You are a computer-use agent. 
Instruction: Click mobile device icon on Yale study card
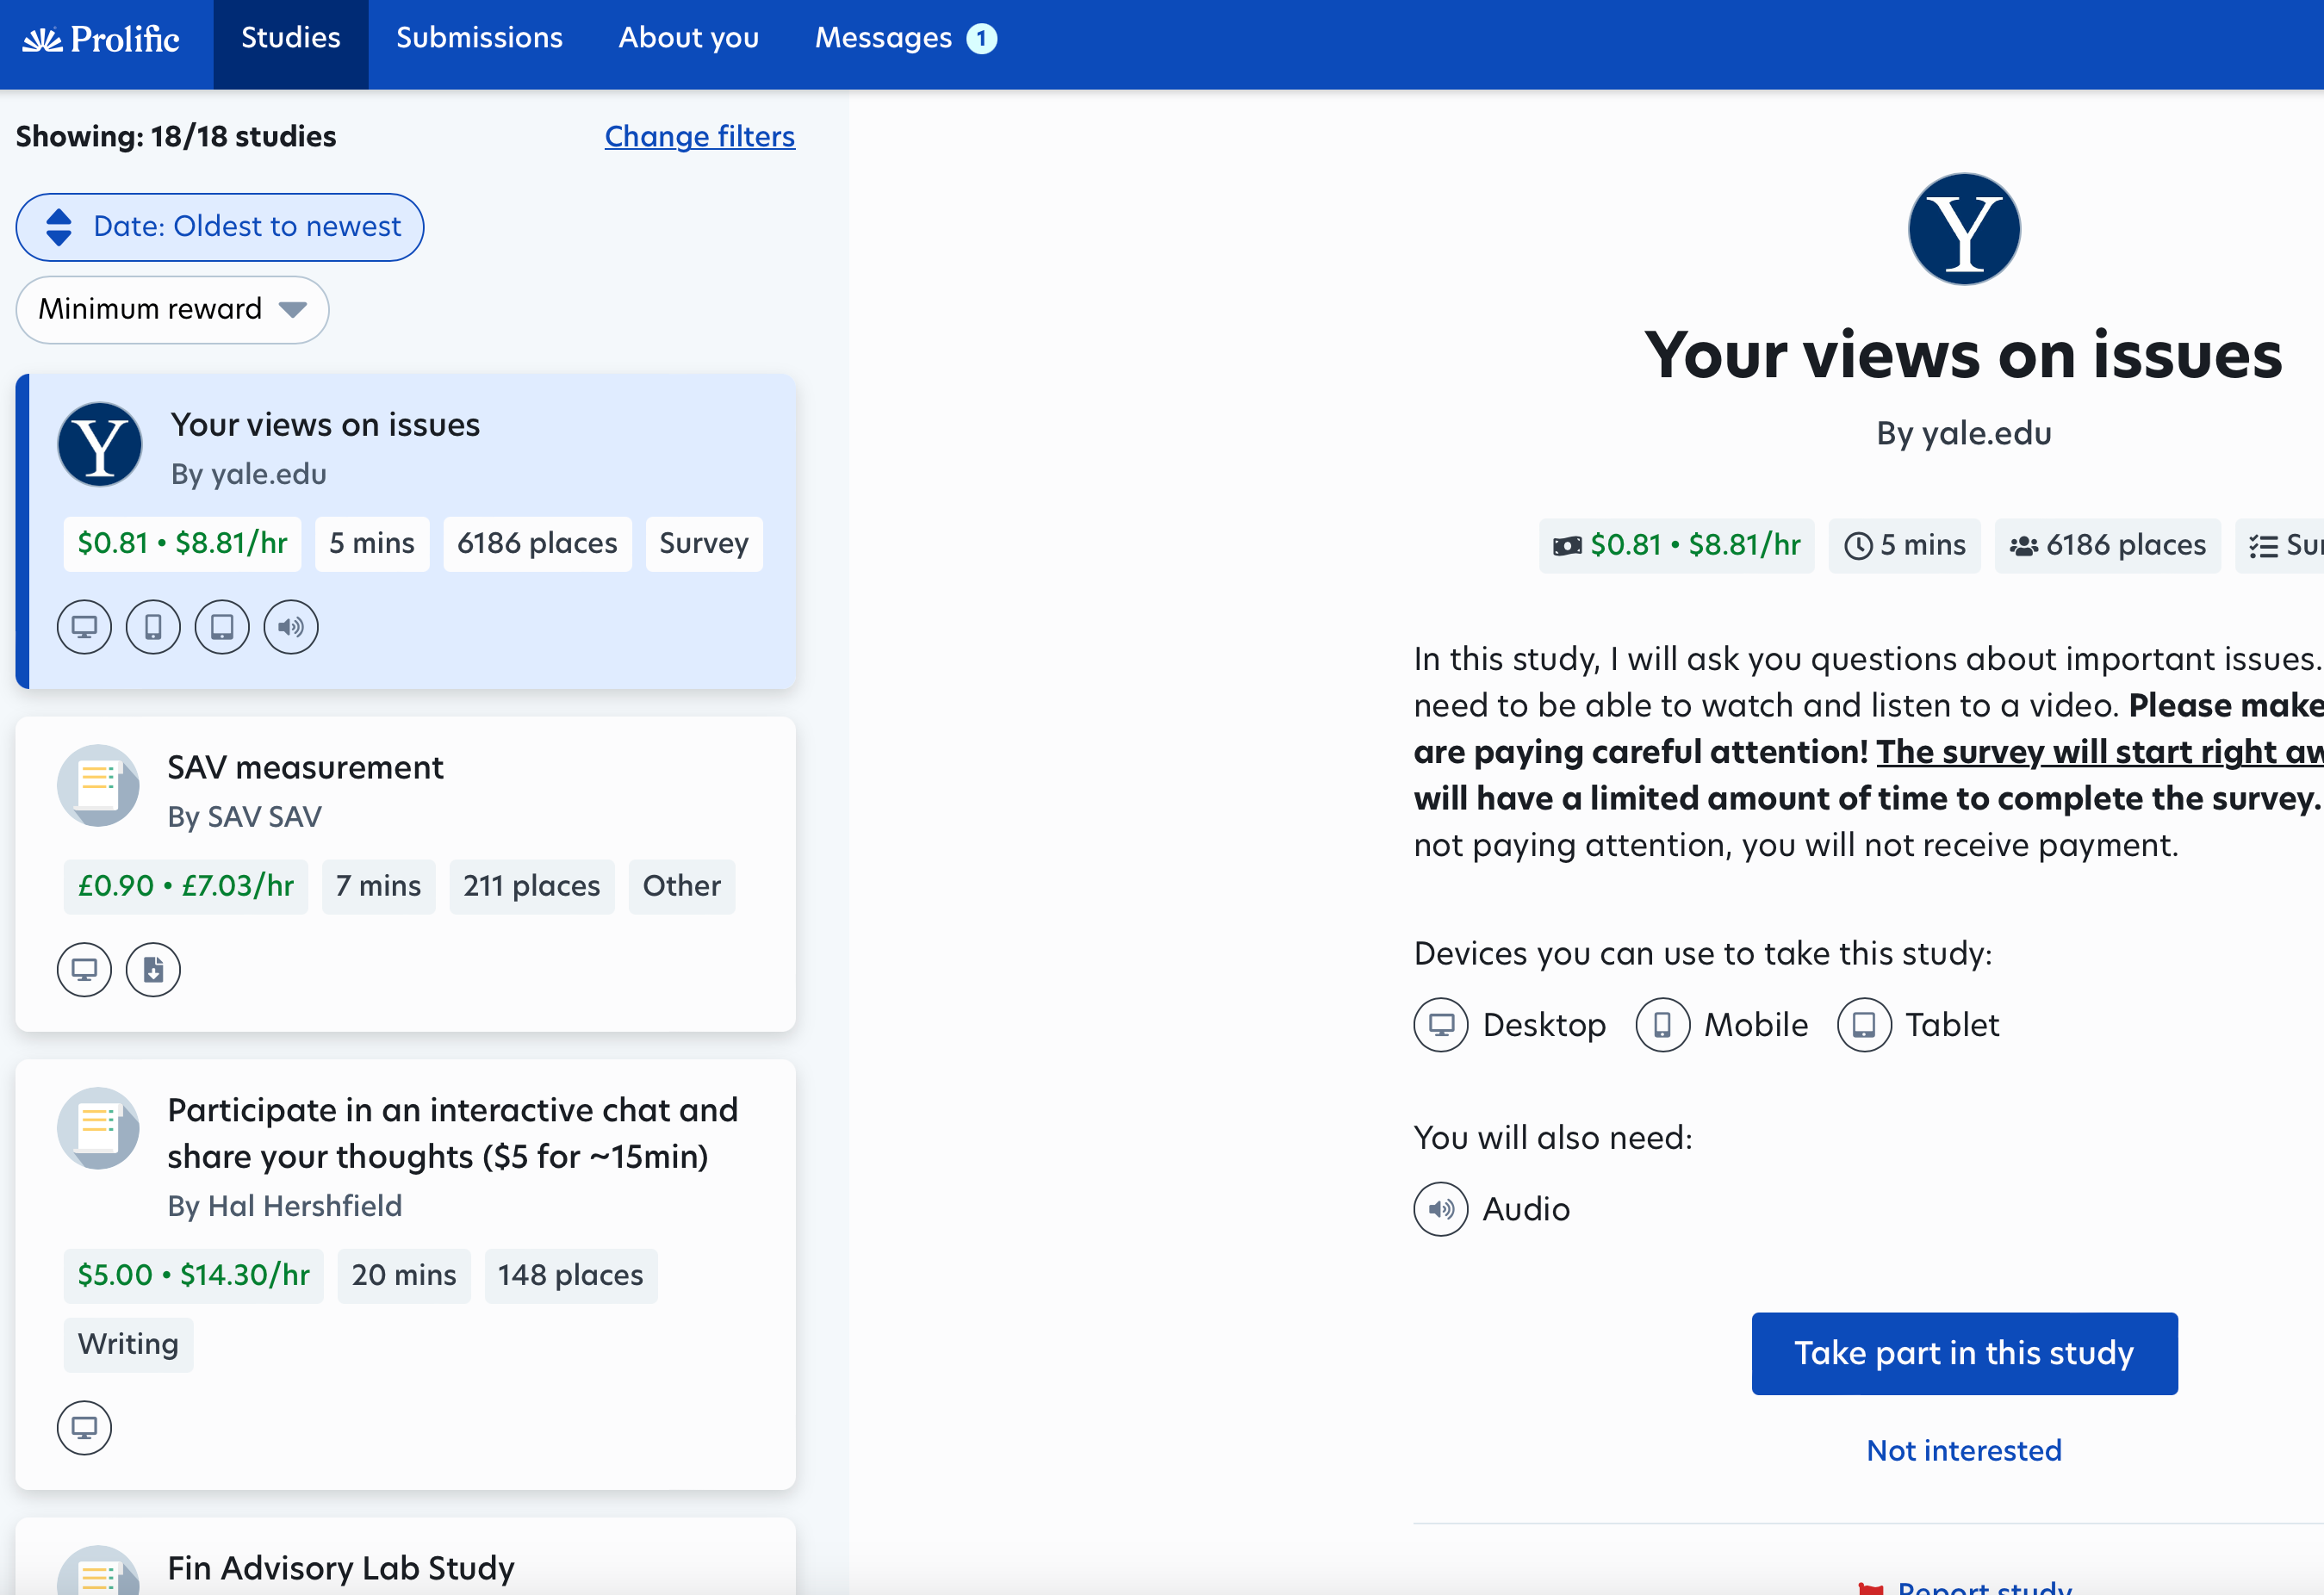coord(153,627)
